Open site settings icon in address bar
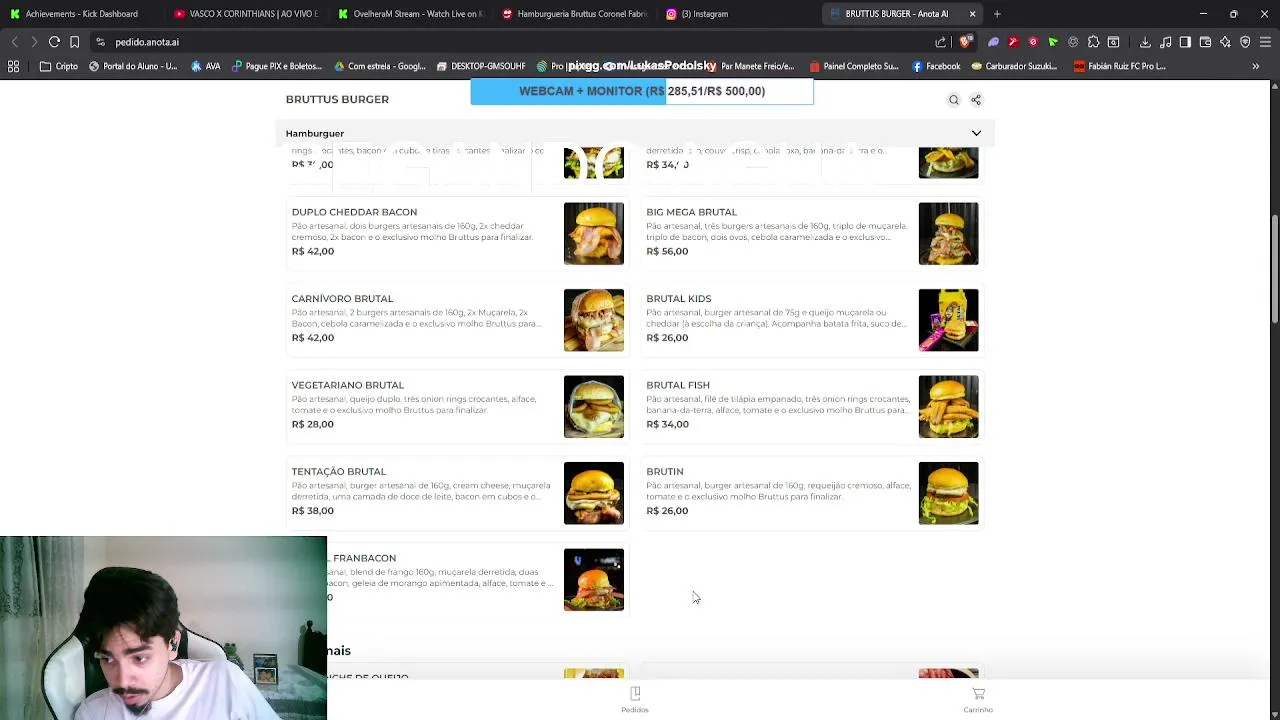The width and height of the screenshot is (1280, 720). click(x=100, y=42)
